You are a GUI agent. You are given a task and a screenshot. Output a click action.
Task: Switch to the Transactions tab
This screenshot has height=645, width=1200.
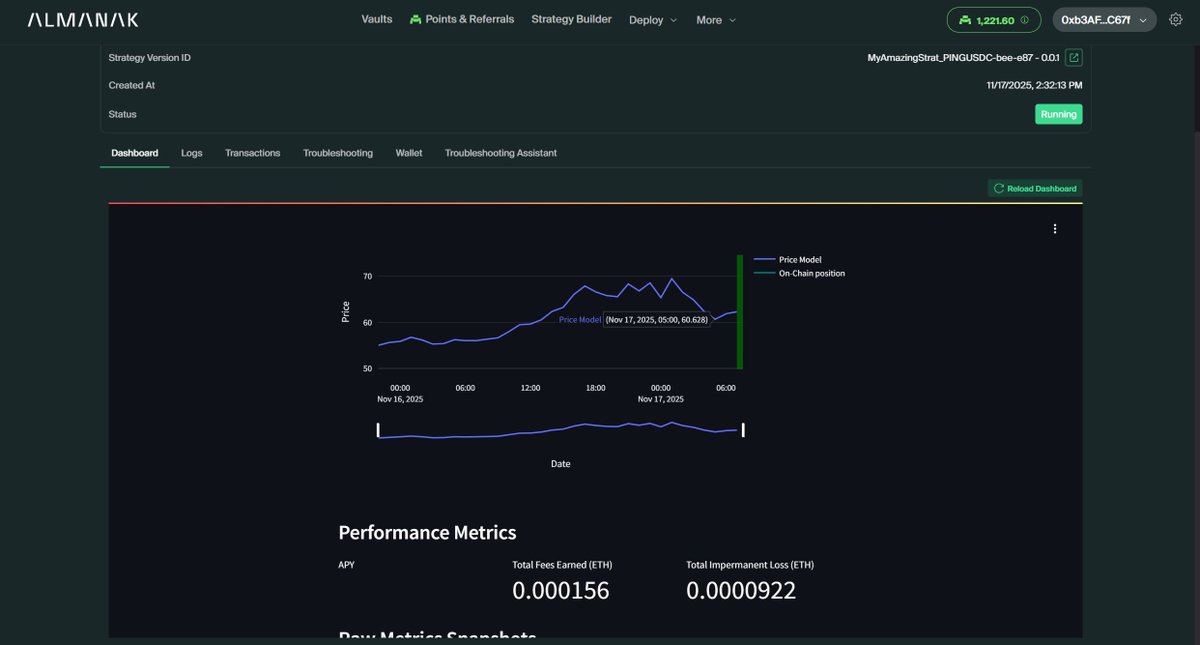(x=252, y=152)
